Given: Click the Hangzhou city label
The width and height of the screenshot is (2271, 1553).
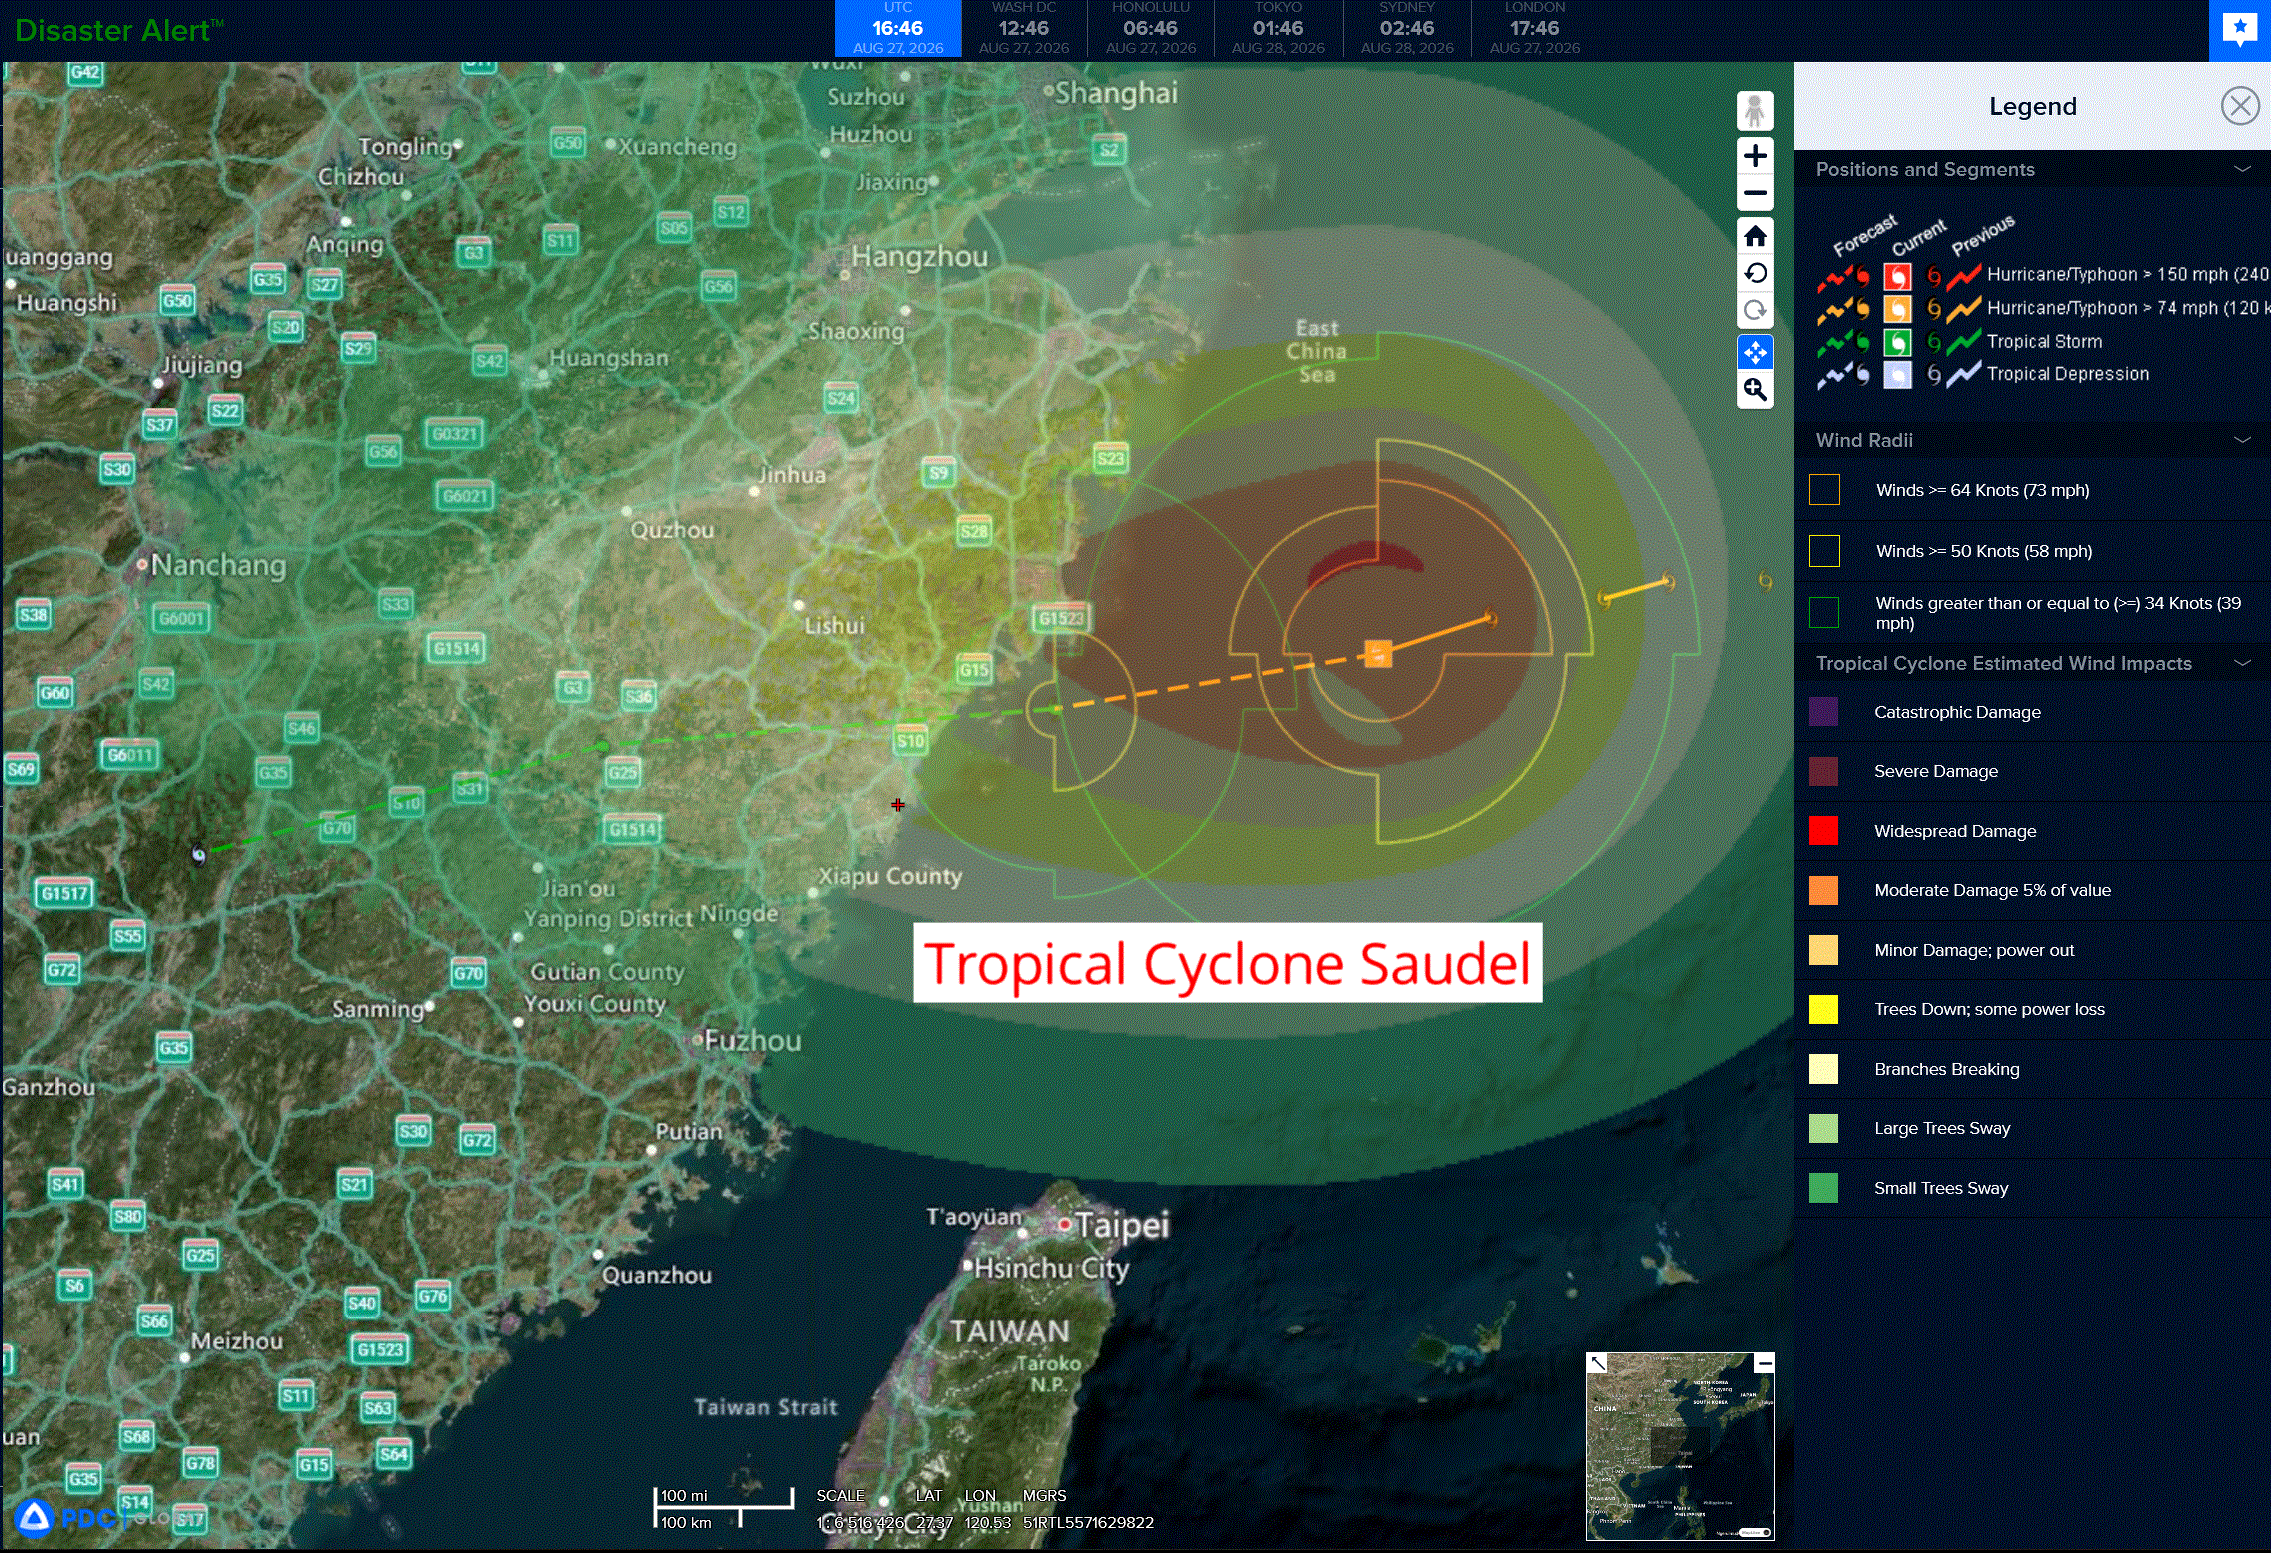Looking at the screenshot, I should (919, 257).
